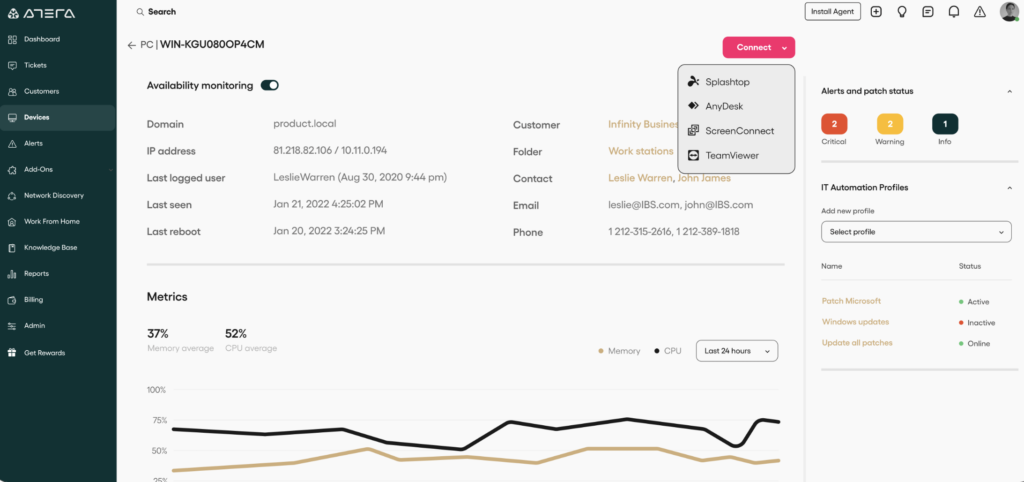Collapse Alerts and patch status section
Viewport: 1024px width, 482px height.
[x=1010, y=91]
